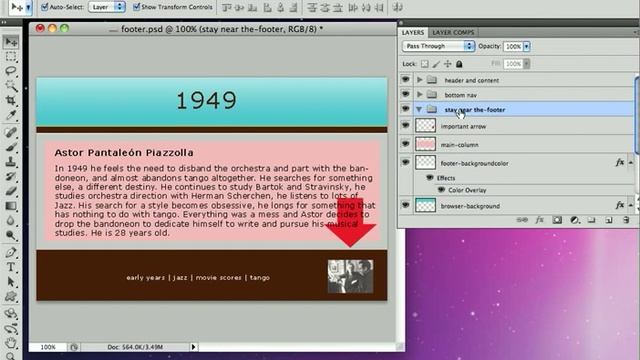This screenshot has width=640, height=360.
Task: Select the 3D Orbit tool
Action: (x=11, y=328)
